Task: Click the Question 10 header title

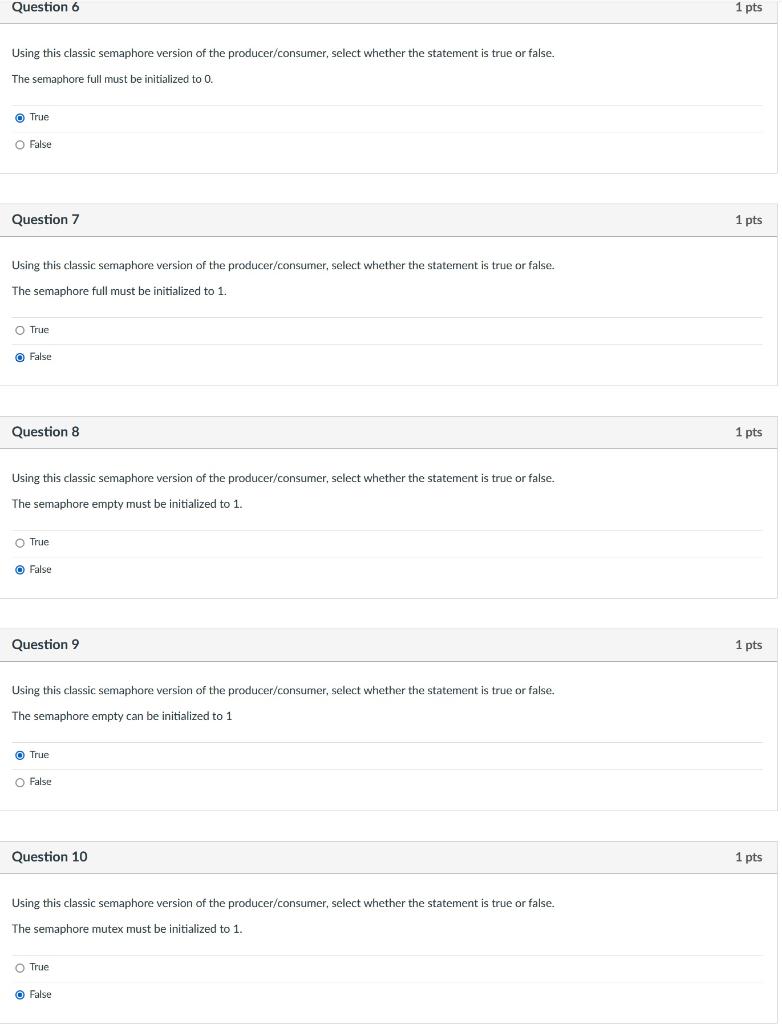Action: click(x=49, y=857)
